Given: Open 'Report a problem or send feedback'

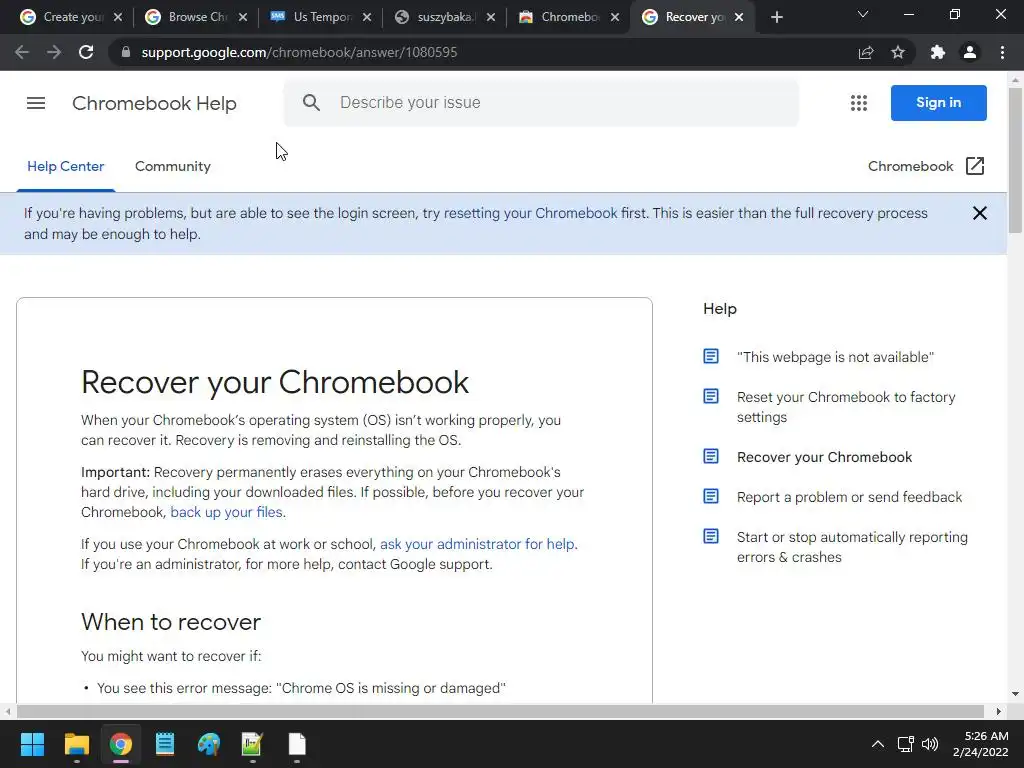Looking at the screenshot, I should 849,497.
